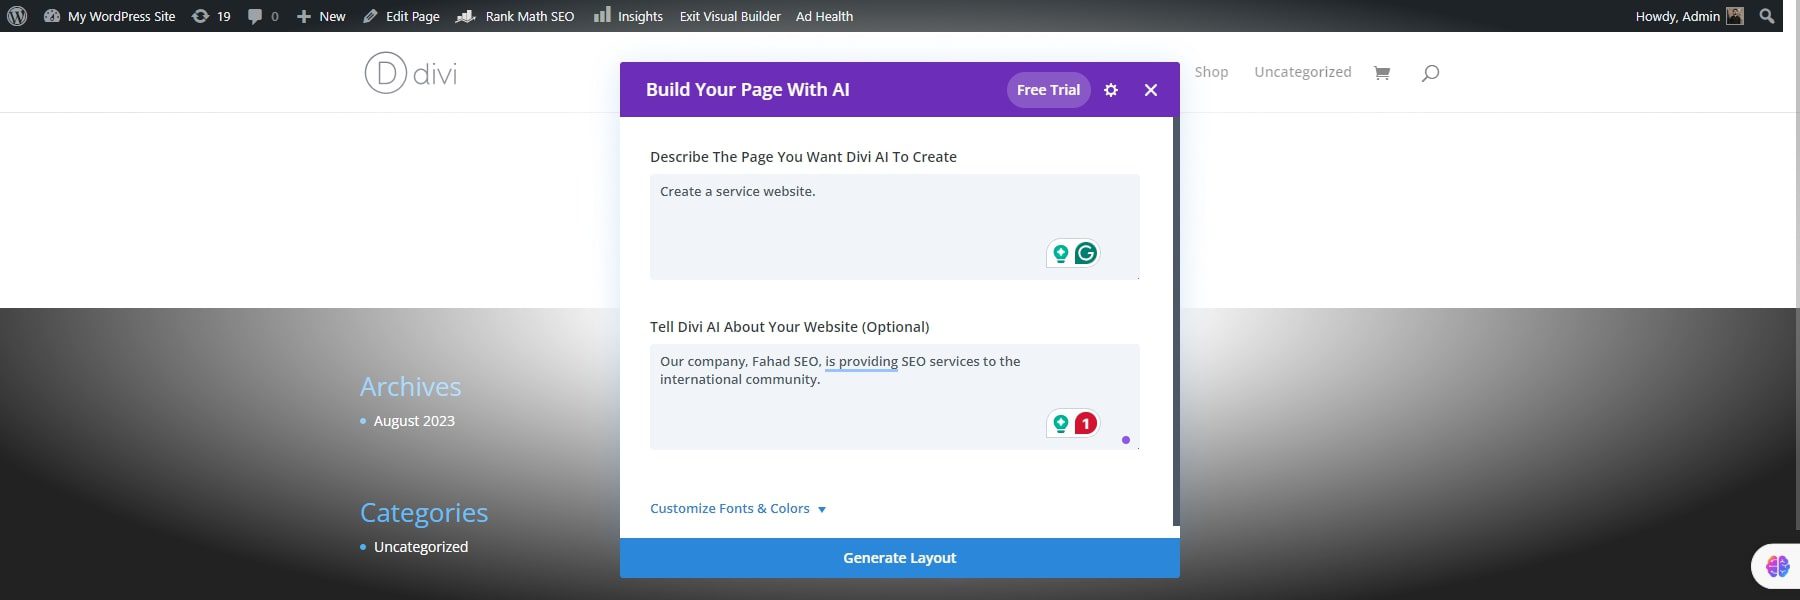Click the 'Build Your Page With AI' title
This screenshot has height=600, width=1800.
[747, 90]
